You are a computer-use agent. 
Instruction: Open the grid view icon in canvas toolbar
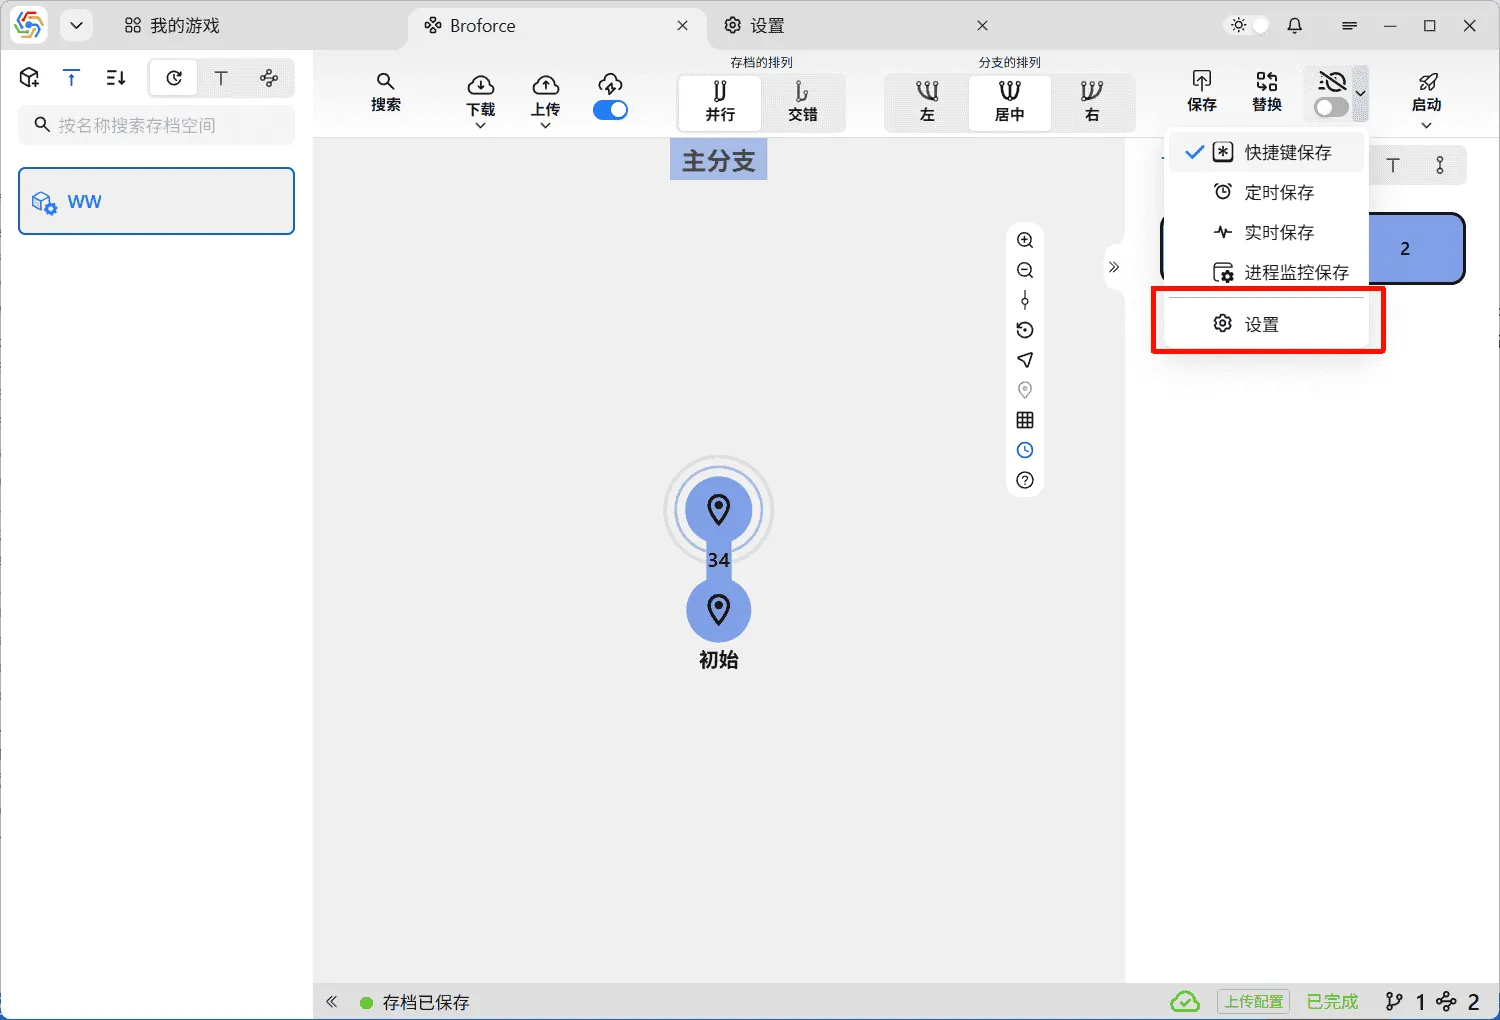1024,420
